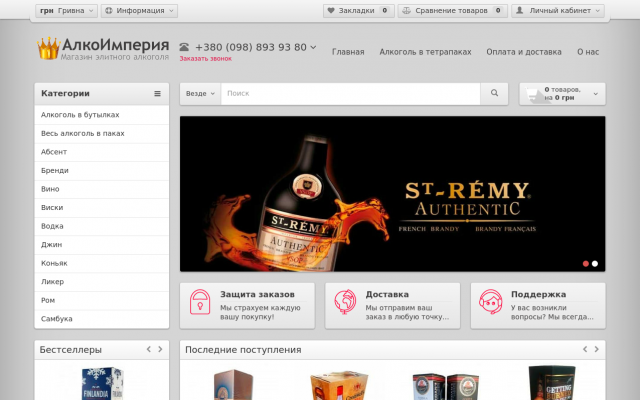Click the St-Rémy Authentic banner image

(x=393, y=194)
